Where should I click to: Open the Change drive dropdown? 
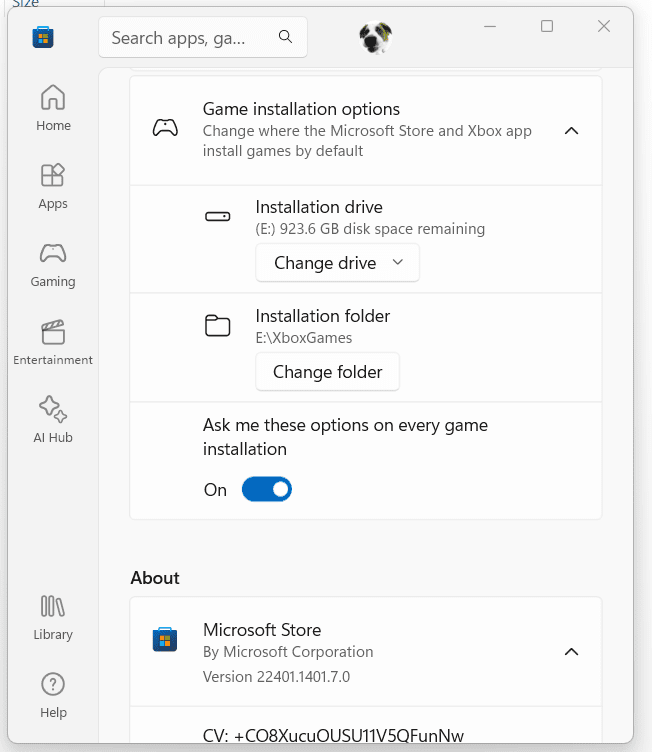click(337, 263)
